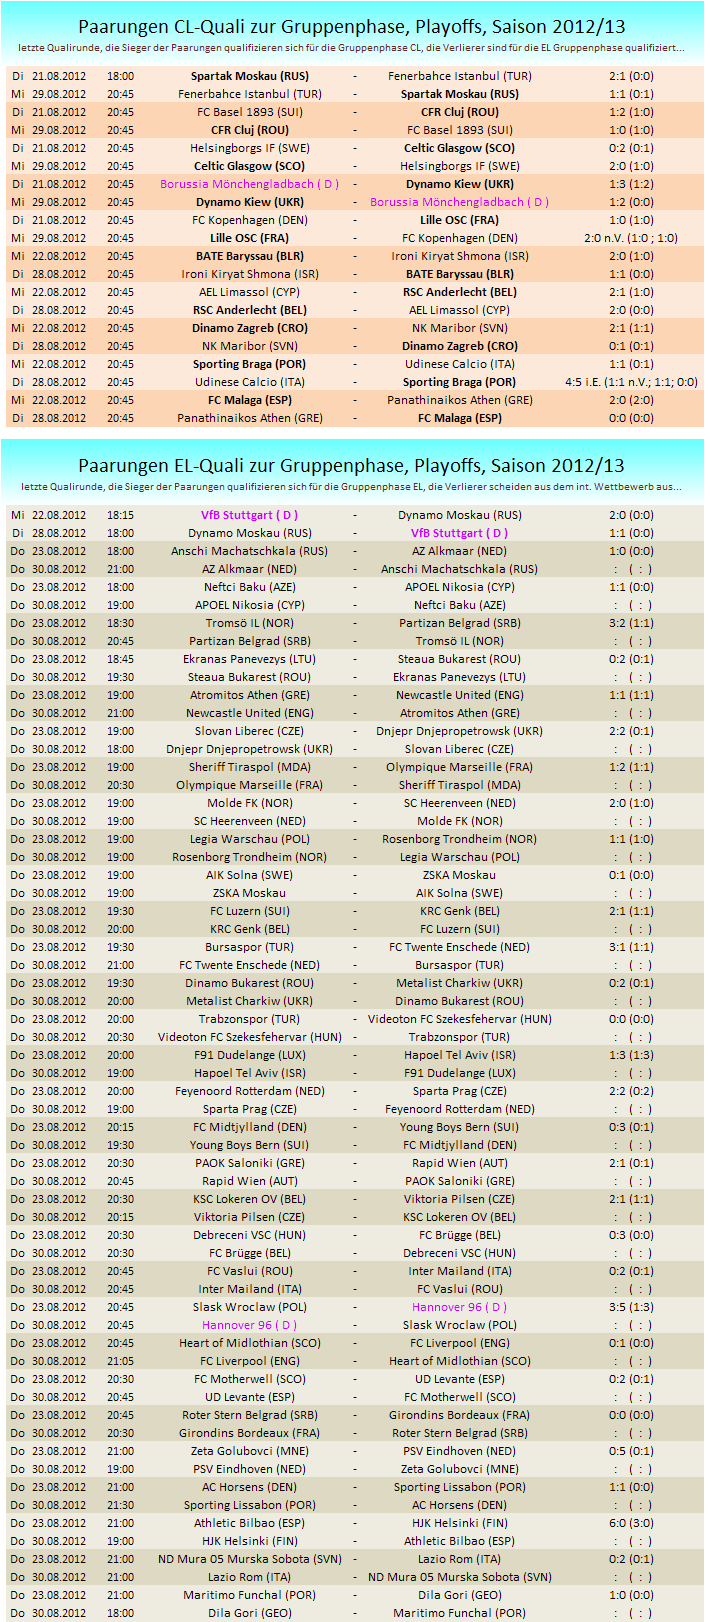The width and height of the screenshot is (710, 1622).
Task: Select the score "3:5 (1:3)" of Slask Wroclaw match
Action: coord(631,1307)
